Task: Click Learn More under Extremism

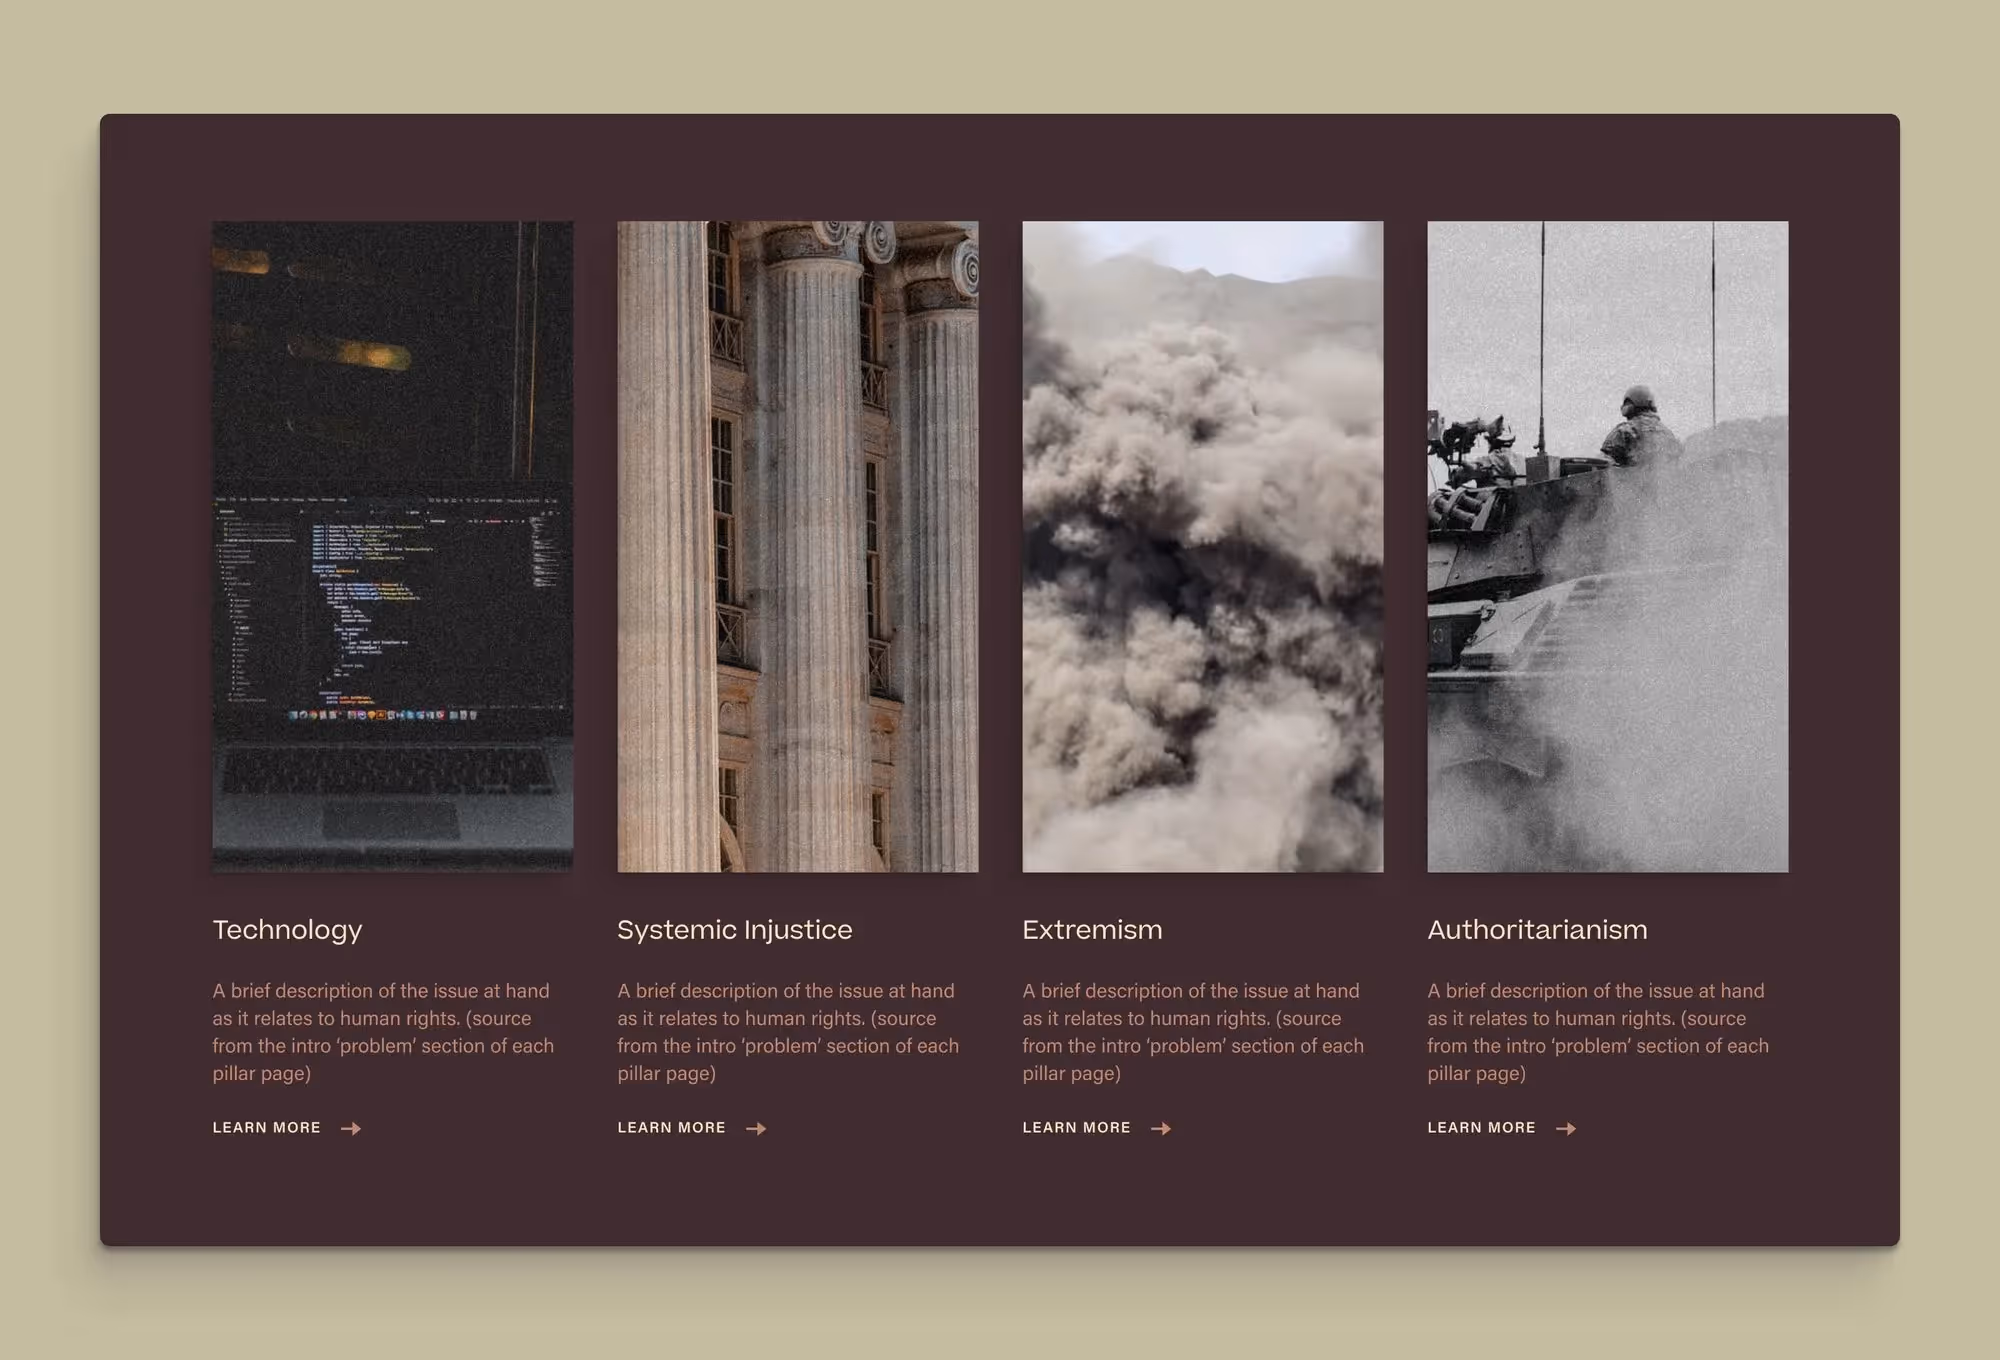Action: [1077, 1127]
